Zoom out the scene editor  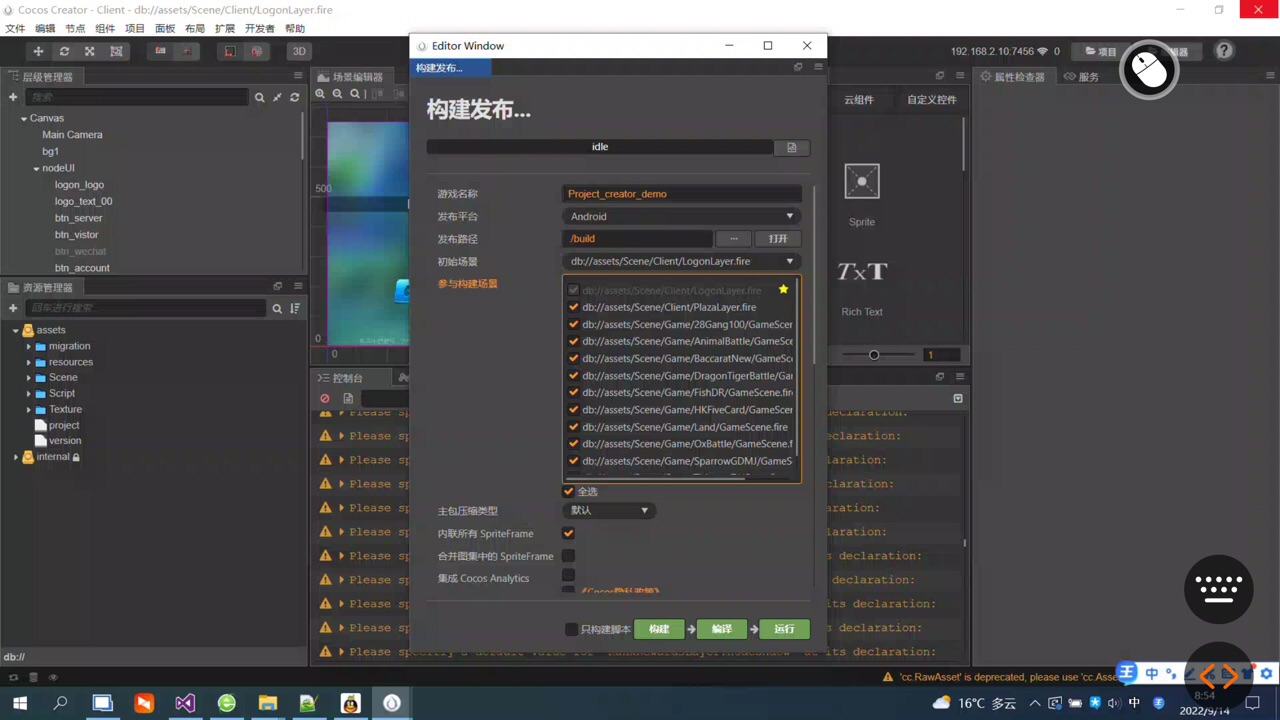tap(338, 94)
